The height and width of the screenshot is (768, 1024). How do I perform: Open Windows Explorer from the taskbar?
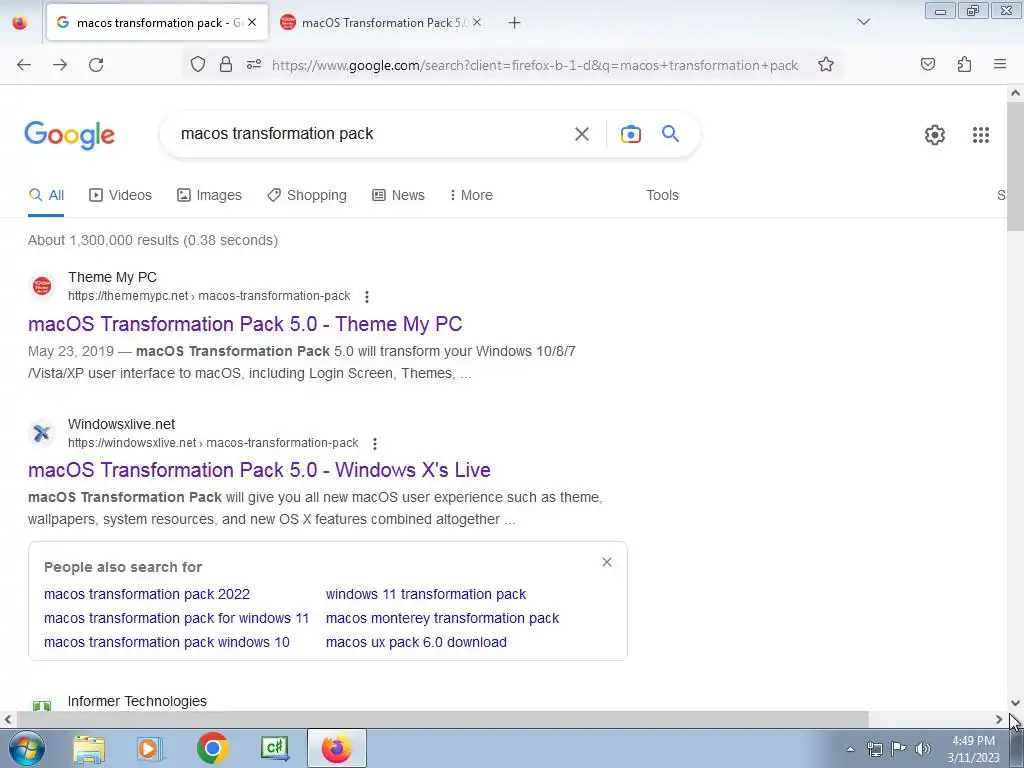tap(89, 749)
